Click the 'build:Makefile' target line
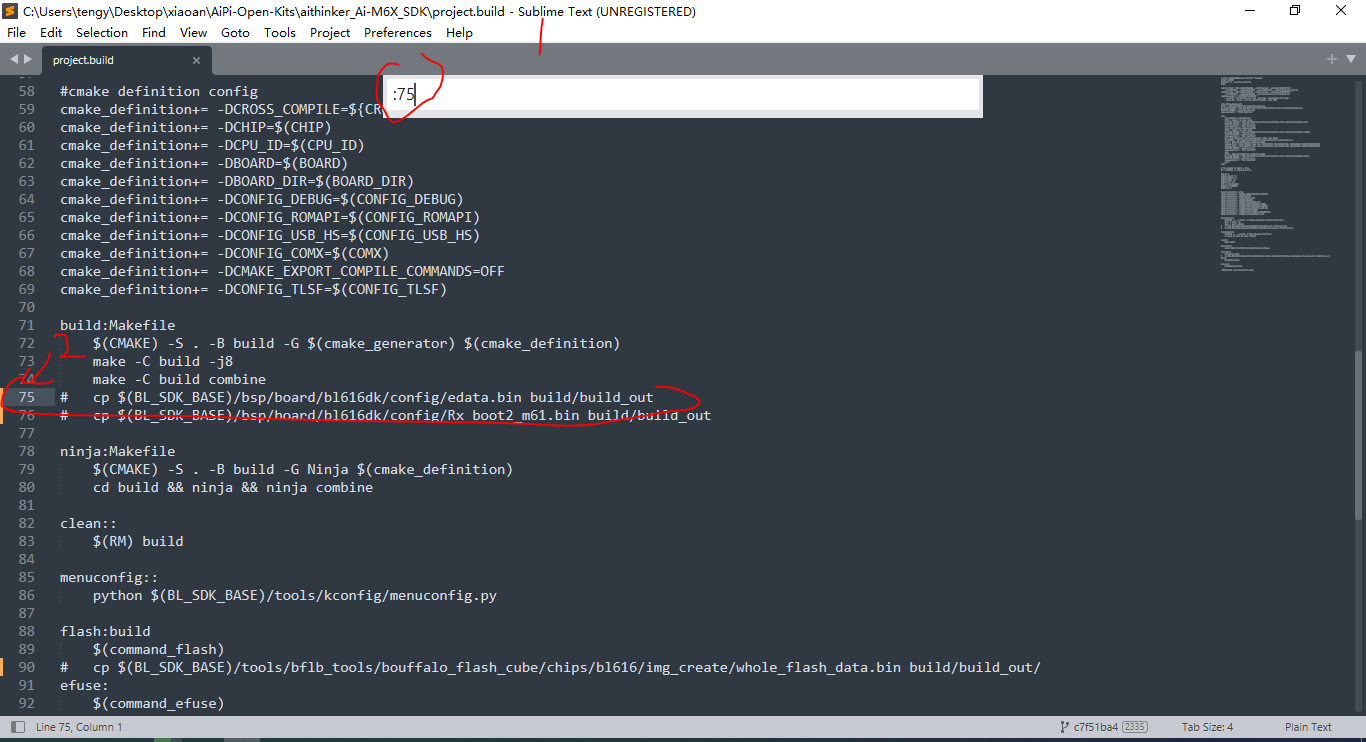This screenshot has height=742, width=1366. pyautogui.click(x=118, y=325)
